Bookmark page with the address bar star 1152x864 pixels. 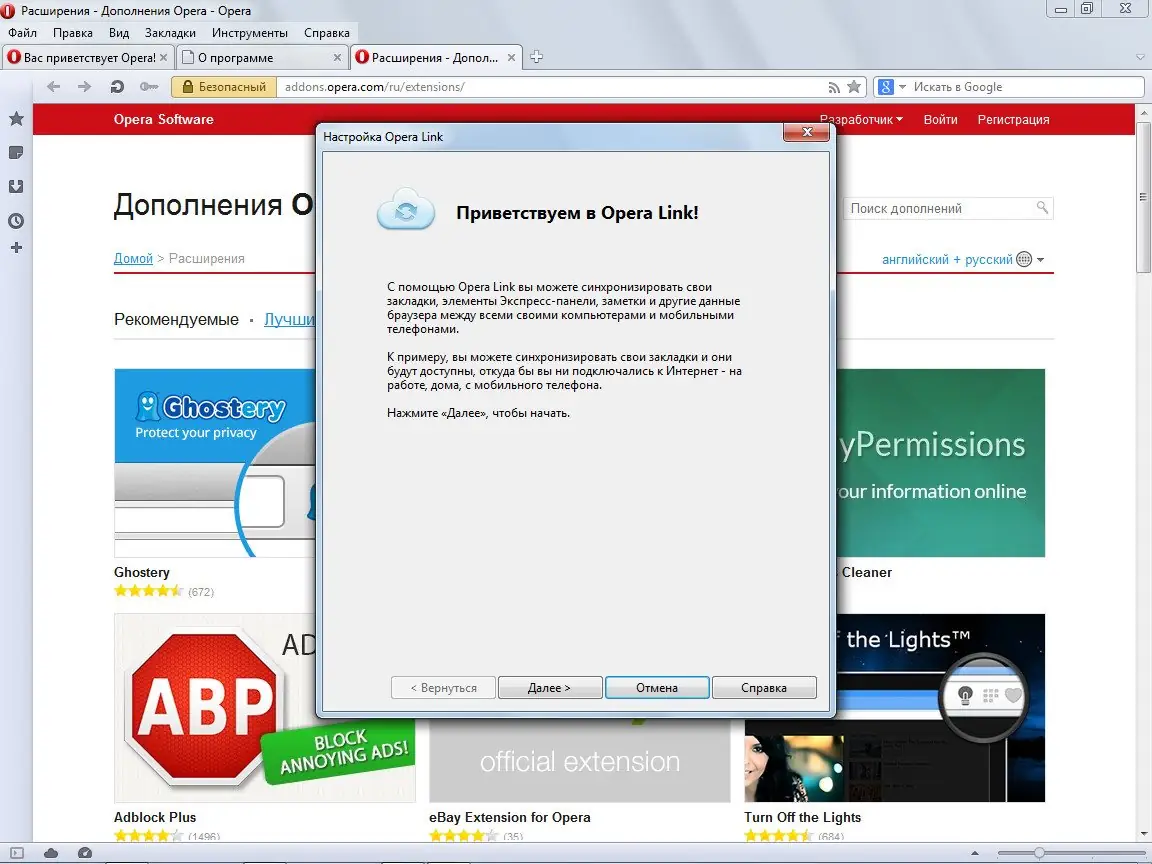pyautogui.click(x=854, y=87)
